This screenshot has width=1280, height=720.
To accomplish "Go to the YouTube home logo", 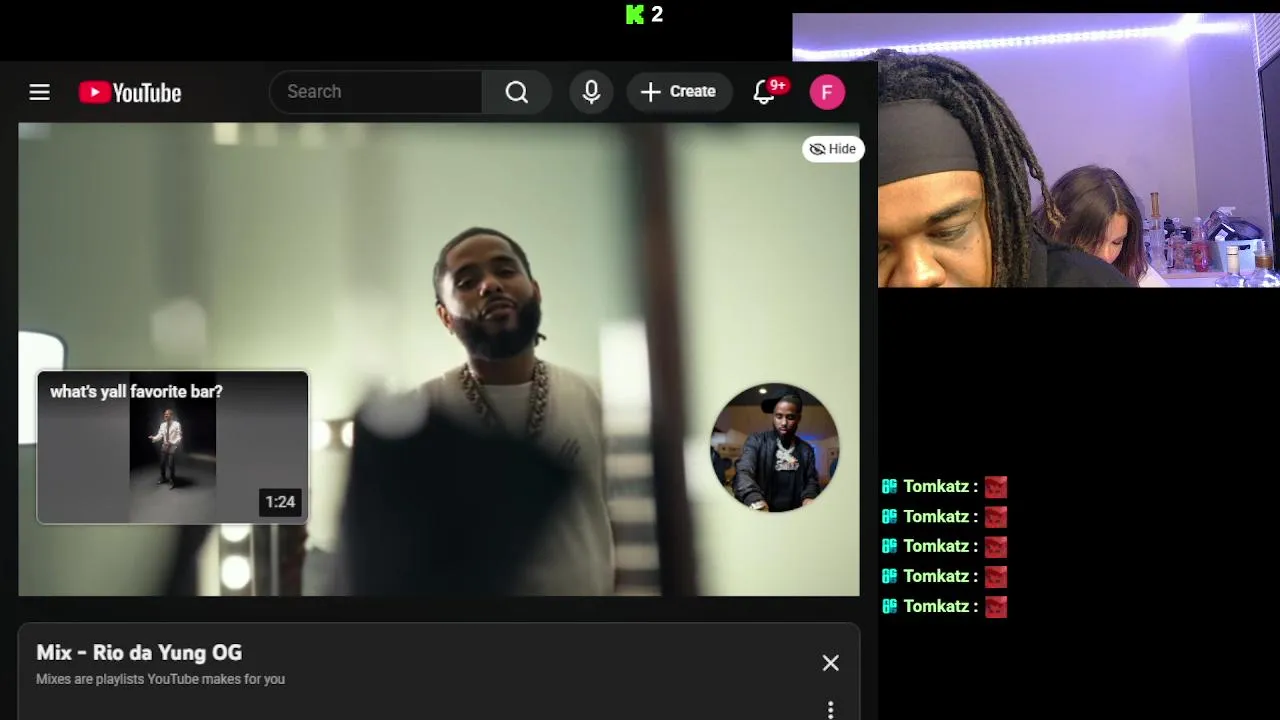I will click(x=130, y=93).
